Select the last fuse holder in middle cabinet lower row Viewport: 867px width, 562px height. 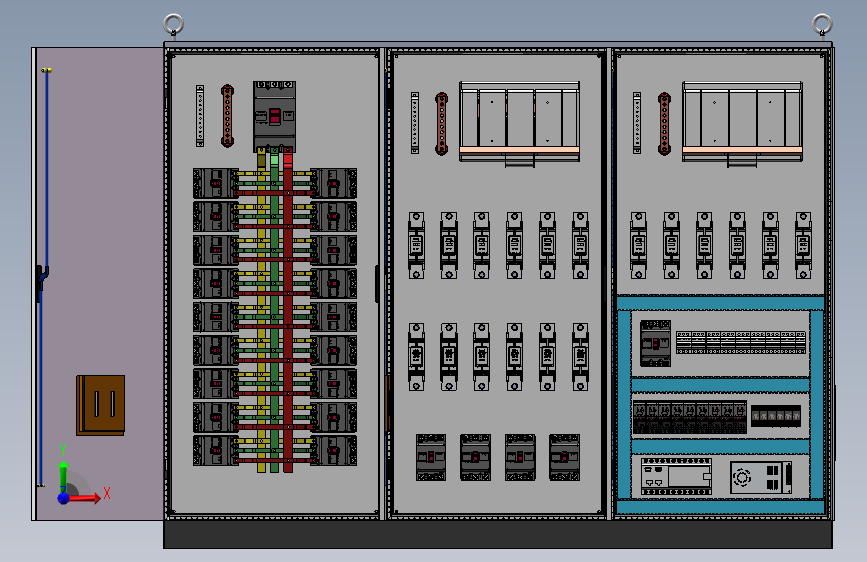581,357
